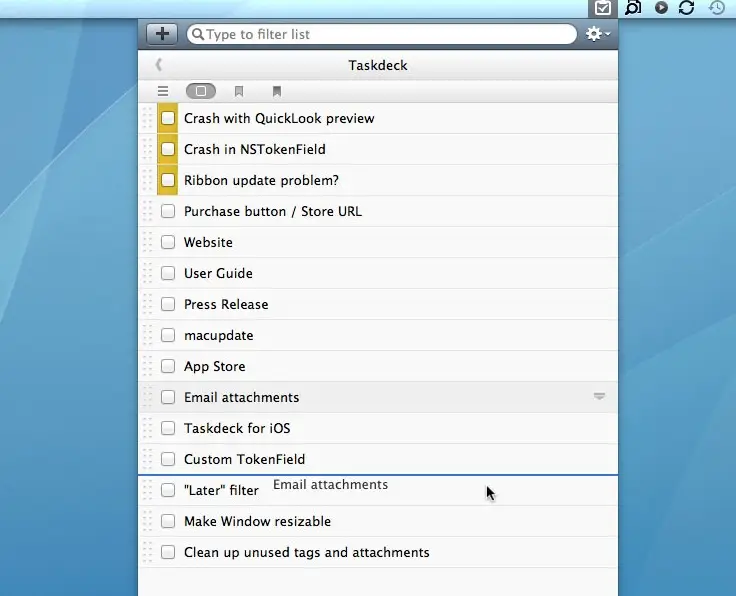The image size is (736, 596).
Task: Select the Taskdeck list title
Action: point(378,65)
